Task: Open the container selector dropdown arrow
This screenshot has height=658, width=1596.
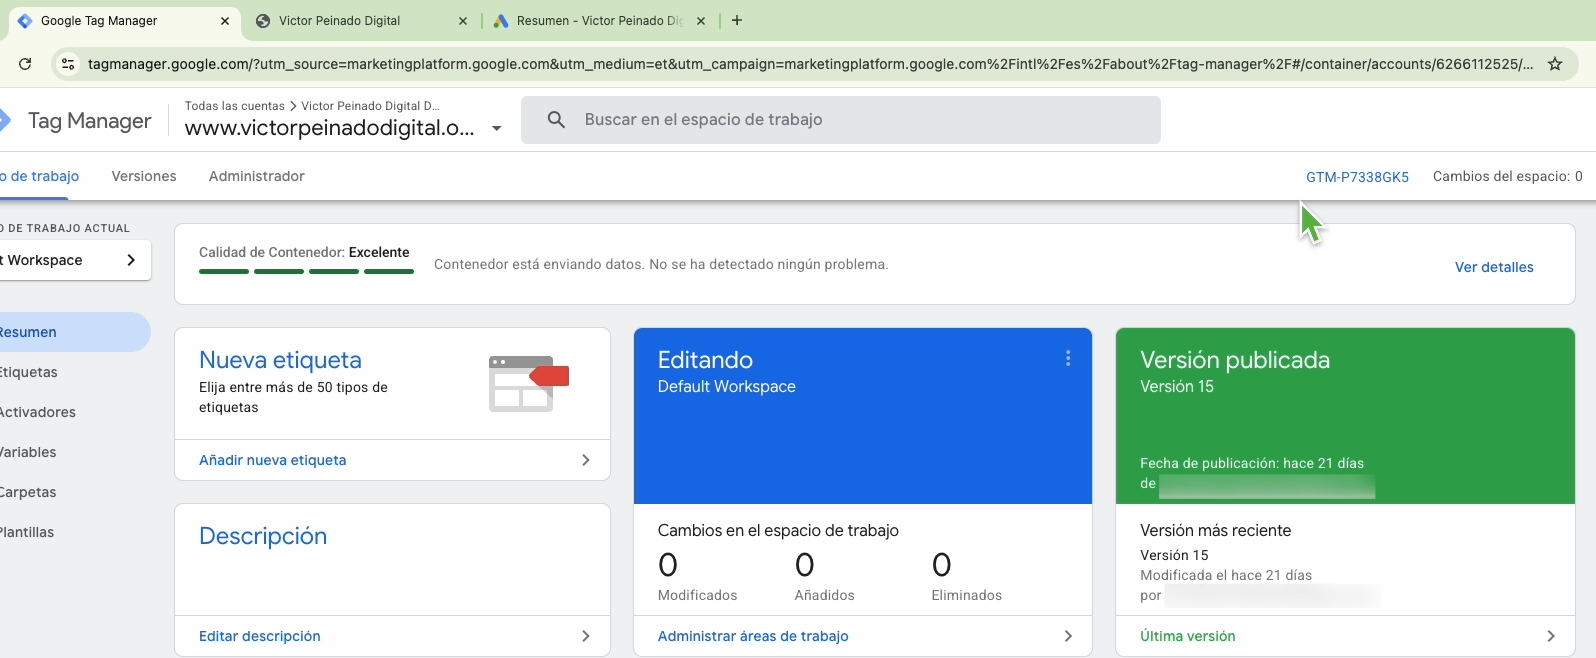Action: pyautogui.click(x=496, y=128)
